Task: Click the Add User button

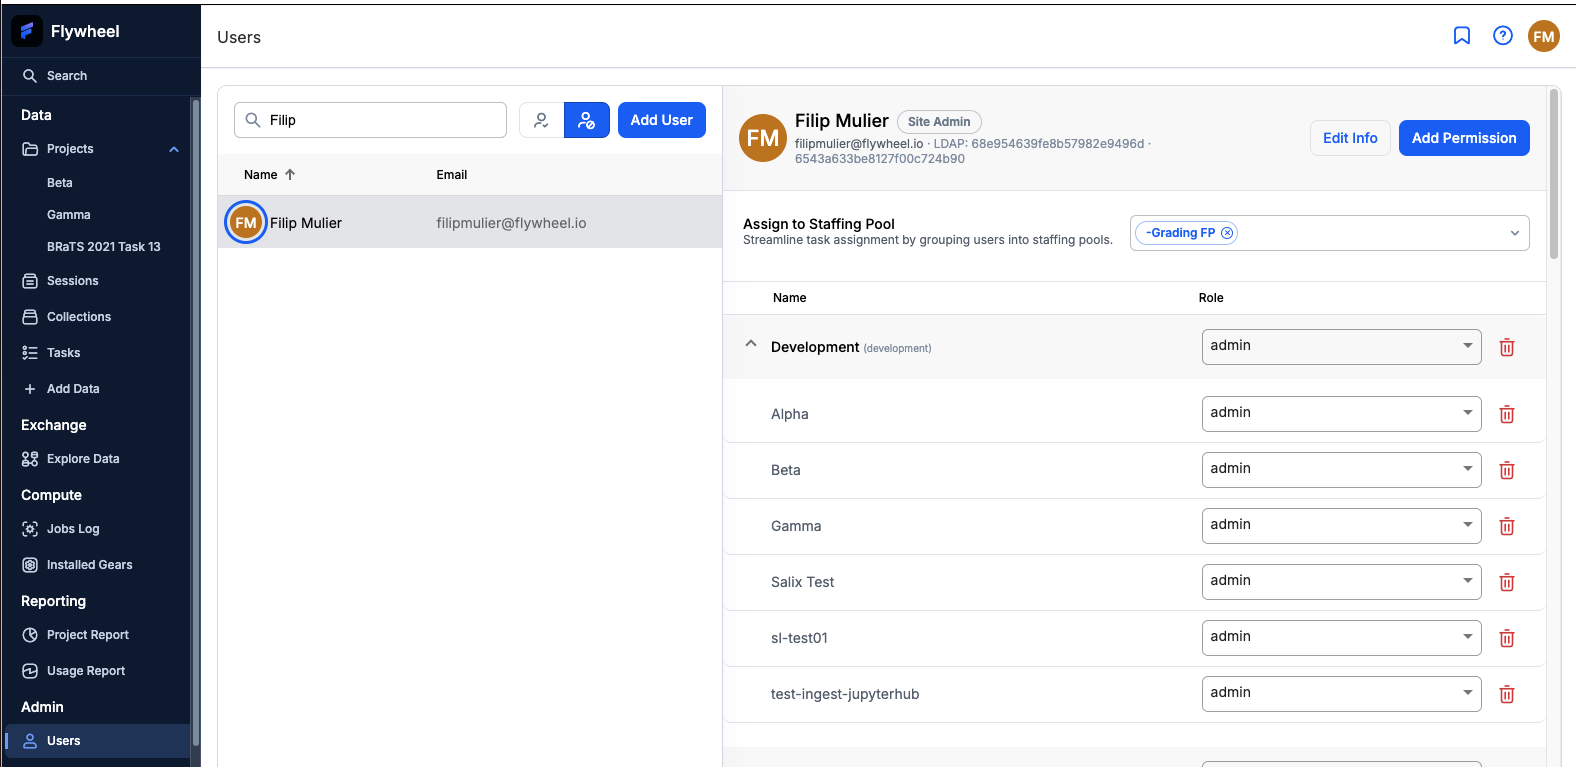Action: [661, 120]
